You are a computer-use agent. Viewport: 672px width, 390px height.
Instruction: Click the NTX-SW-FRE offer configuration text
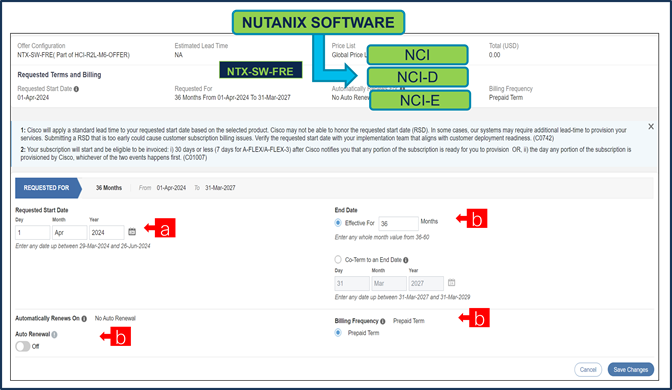[x=73, y=55]
